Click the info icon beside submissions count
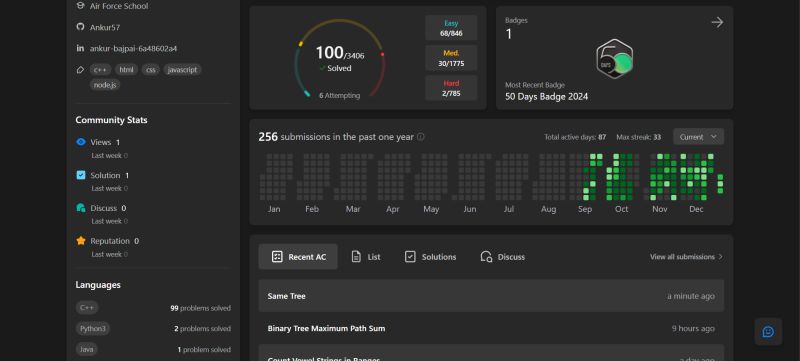 [420, 137]
